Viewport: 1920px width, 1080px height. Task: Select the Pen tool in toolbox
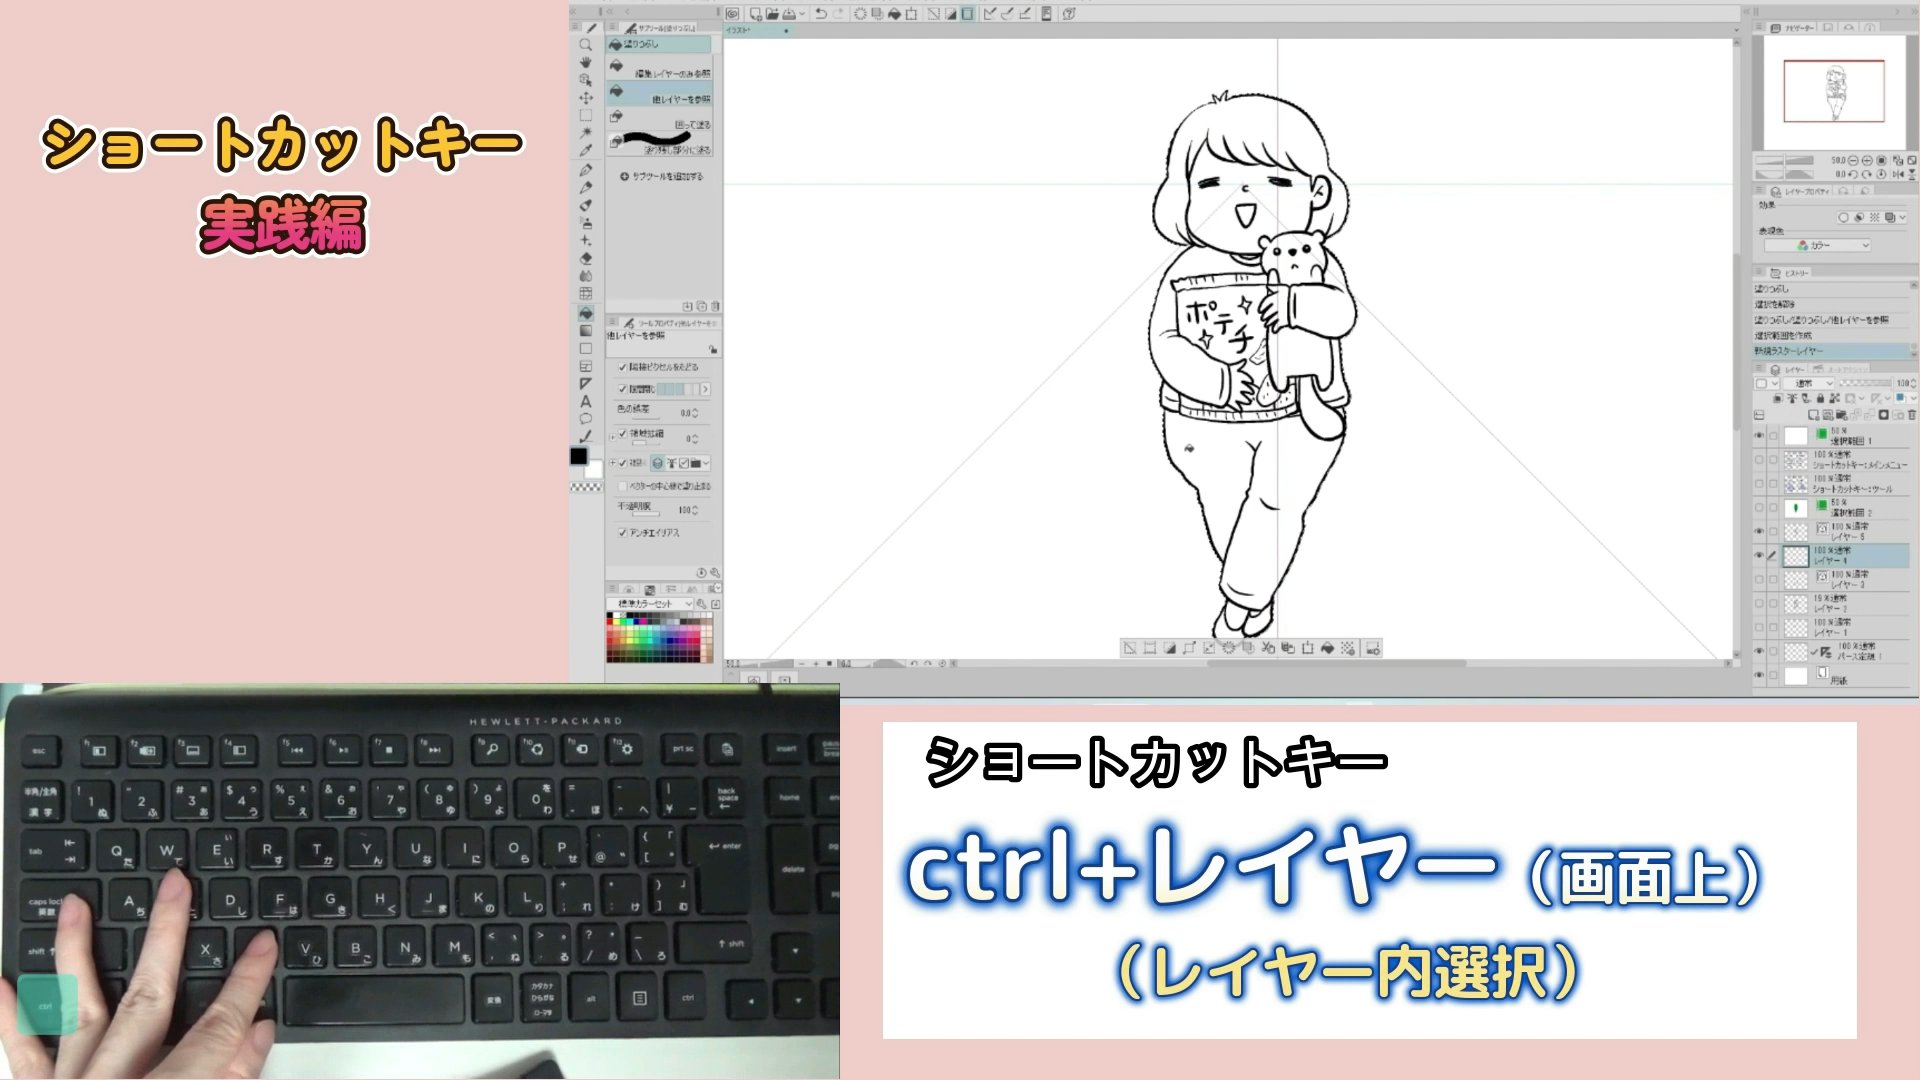click(586, 170)
